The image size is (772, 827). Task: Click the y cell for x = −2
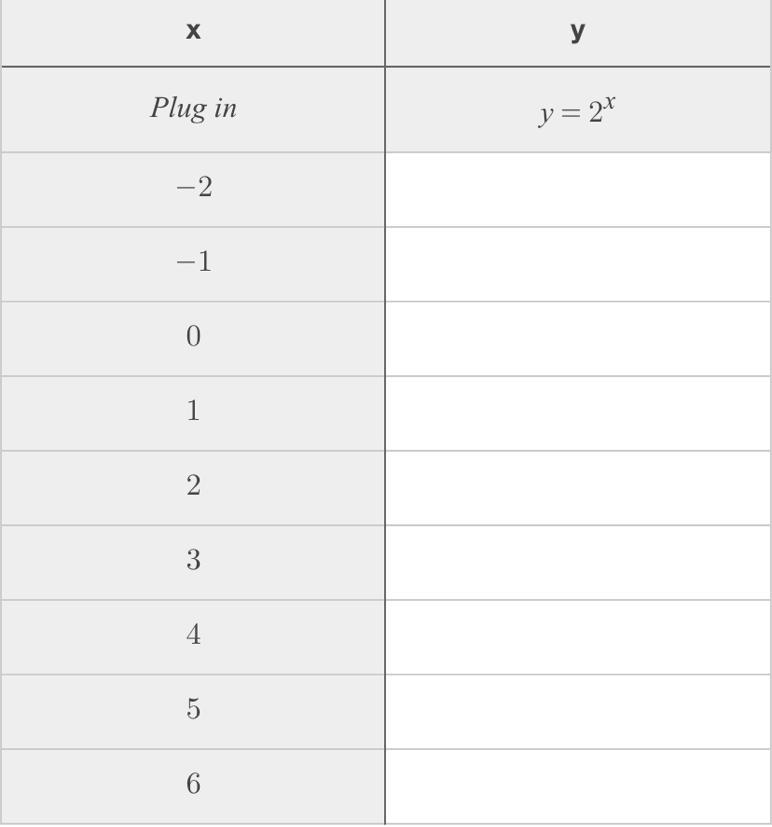pos(577,190)
